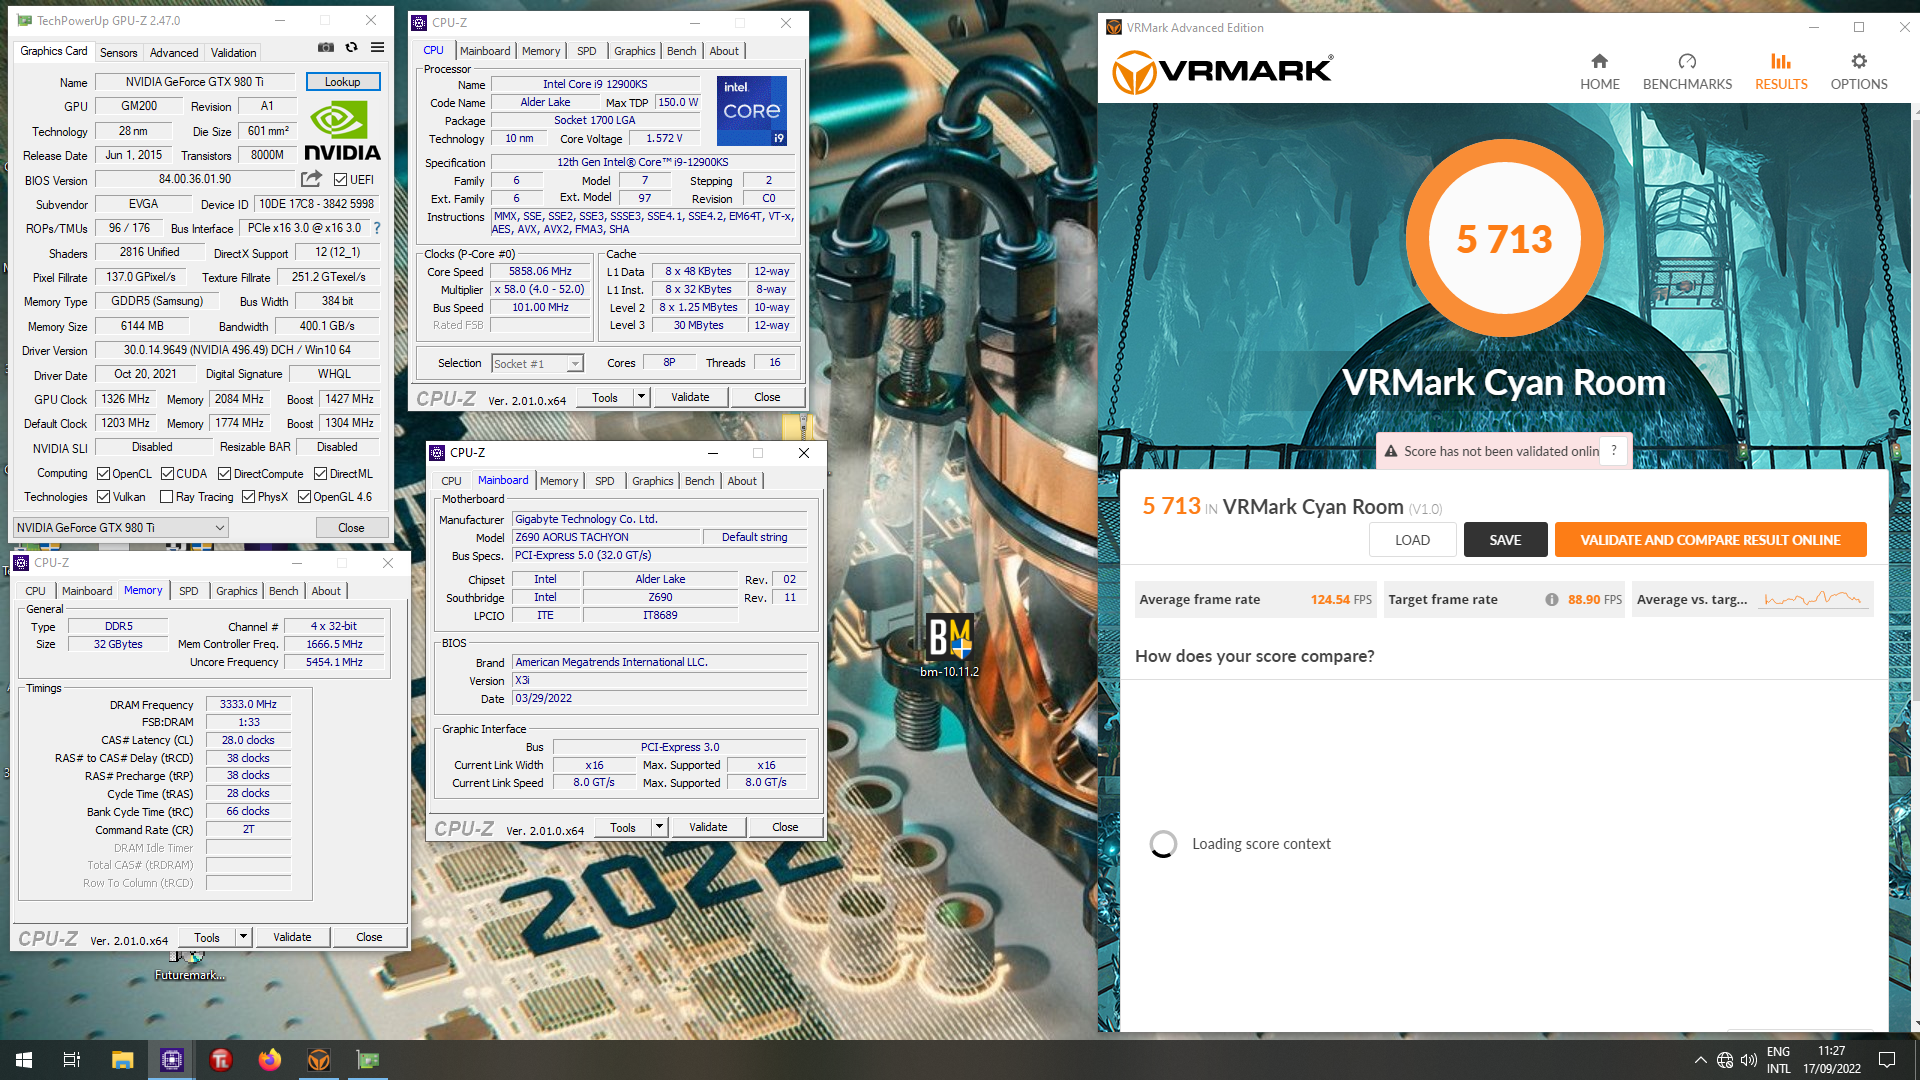This screenshot has height=1080, width=1920.
Task: Open About tab in CPU-Z CPU window
Action: tap(724, 51)
